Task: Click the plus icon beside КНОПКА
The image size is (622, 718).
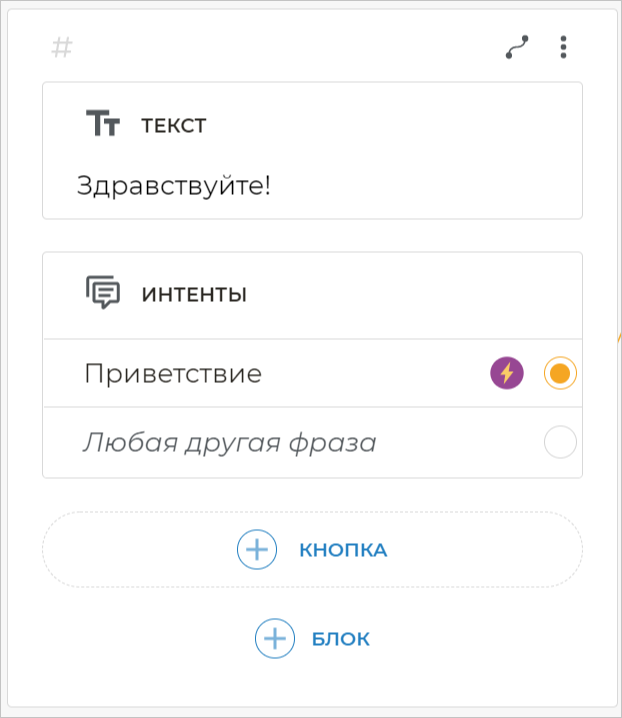Action: click(x=257, y=549)
